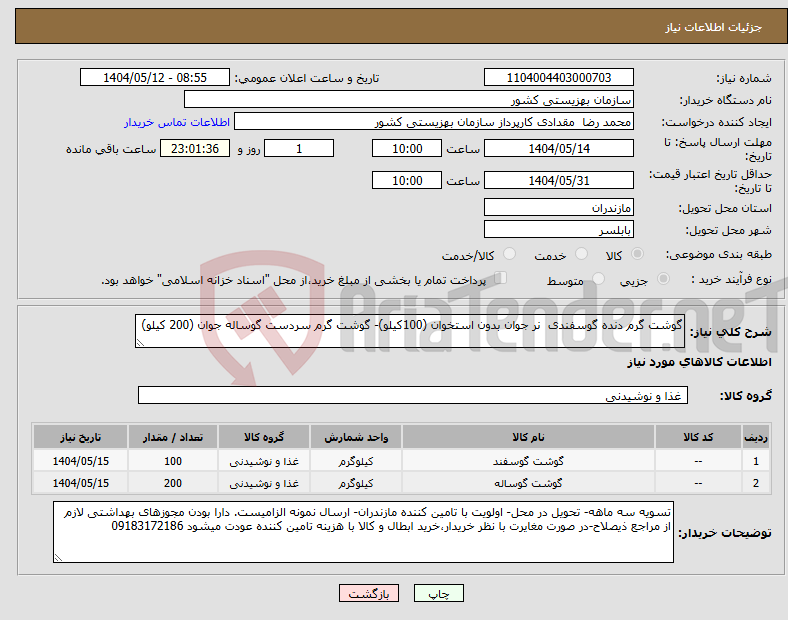This screenshot has height=620, width=788.
Task: Click the توضیحات خریدار notes text area
Action: (363, 532)
